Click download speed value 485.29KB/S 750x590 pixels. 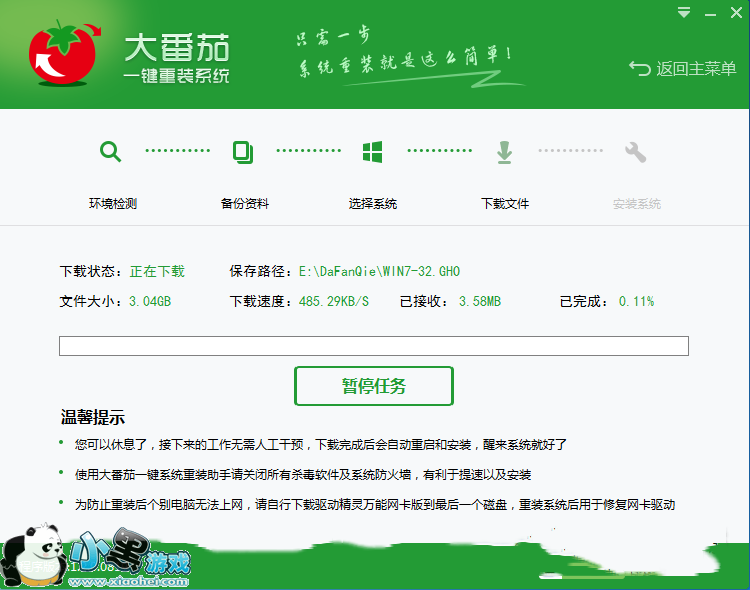point(334,301)
